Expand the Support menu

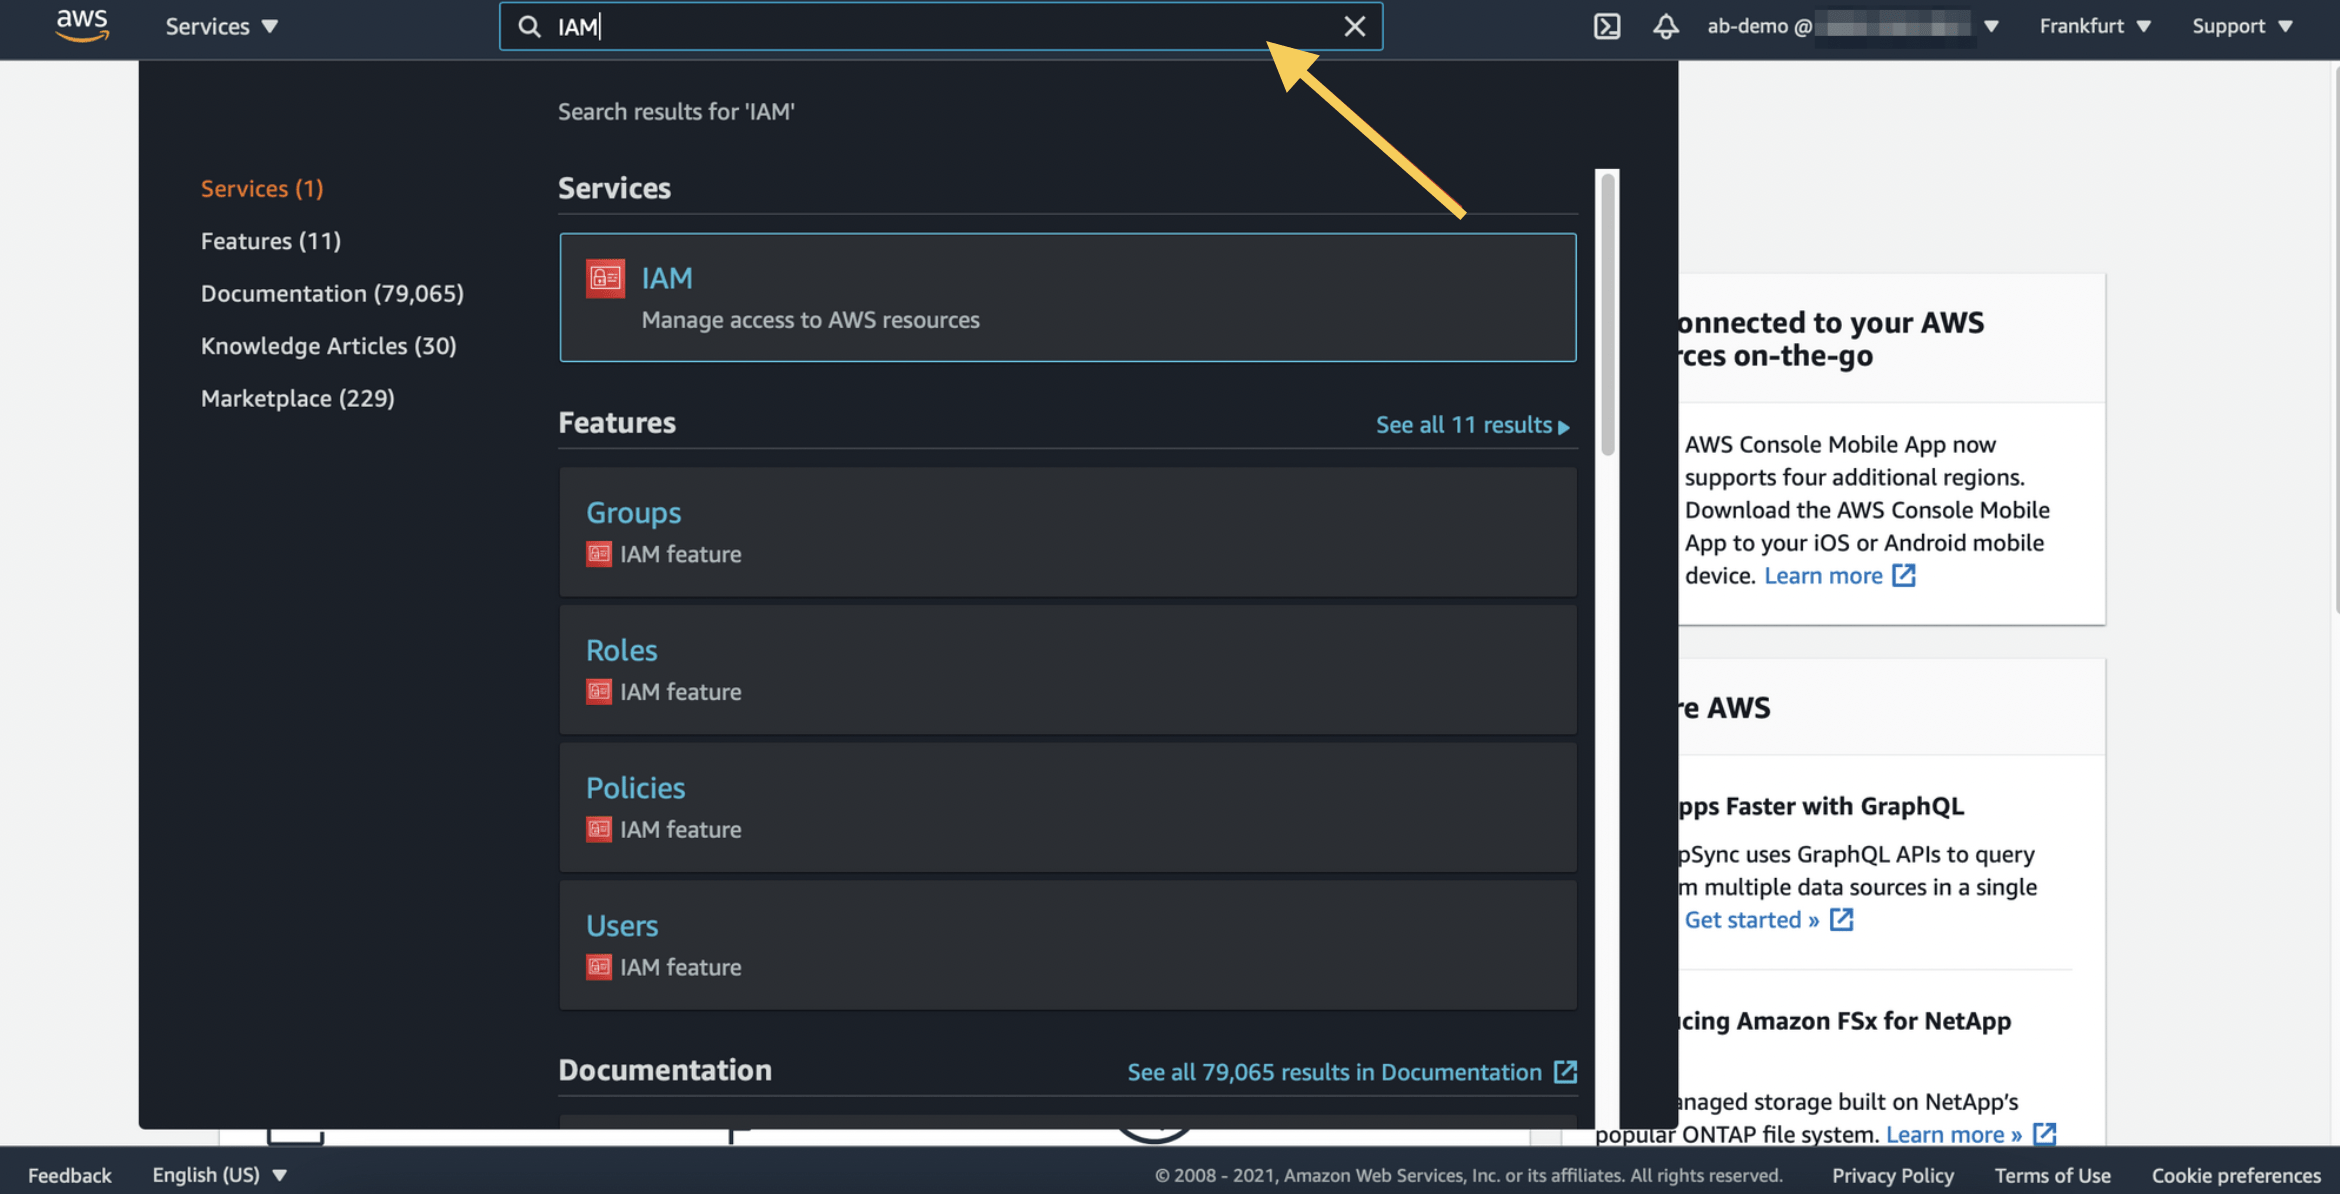point(2241,26)
